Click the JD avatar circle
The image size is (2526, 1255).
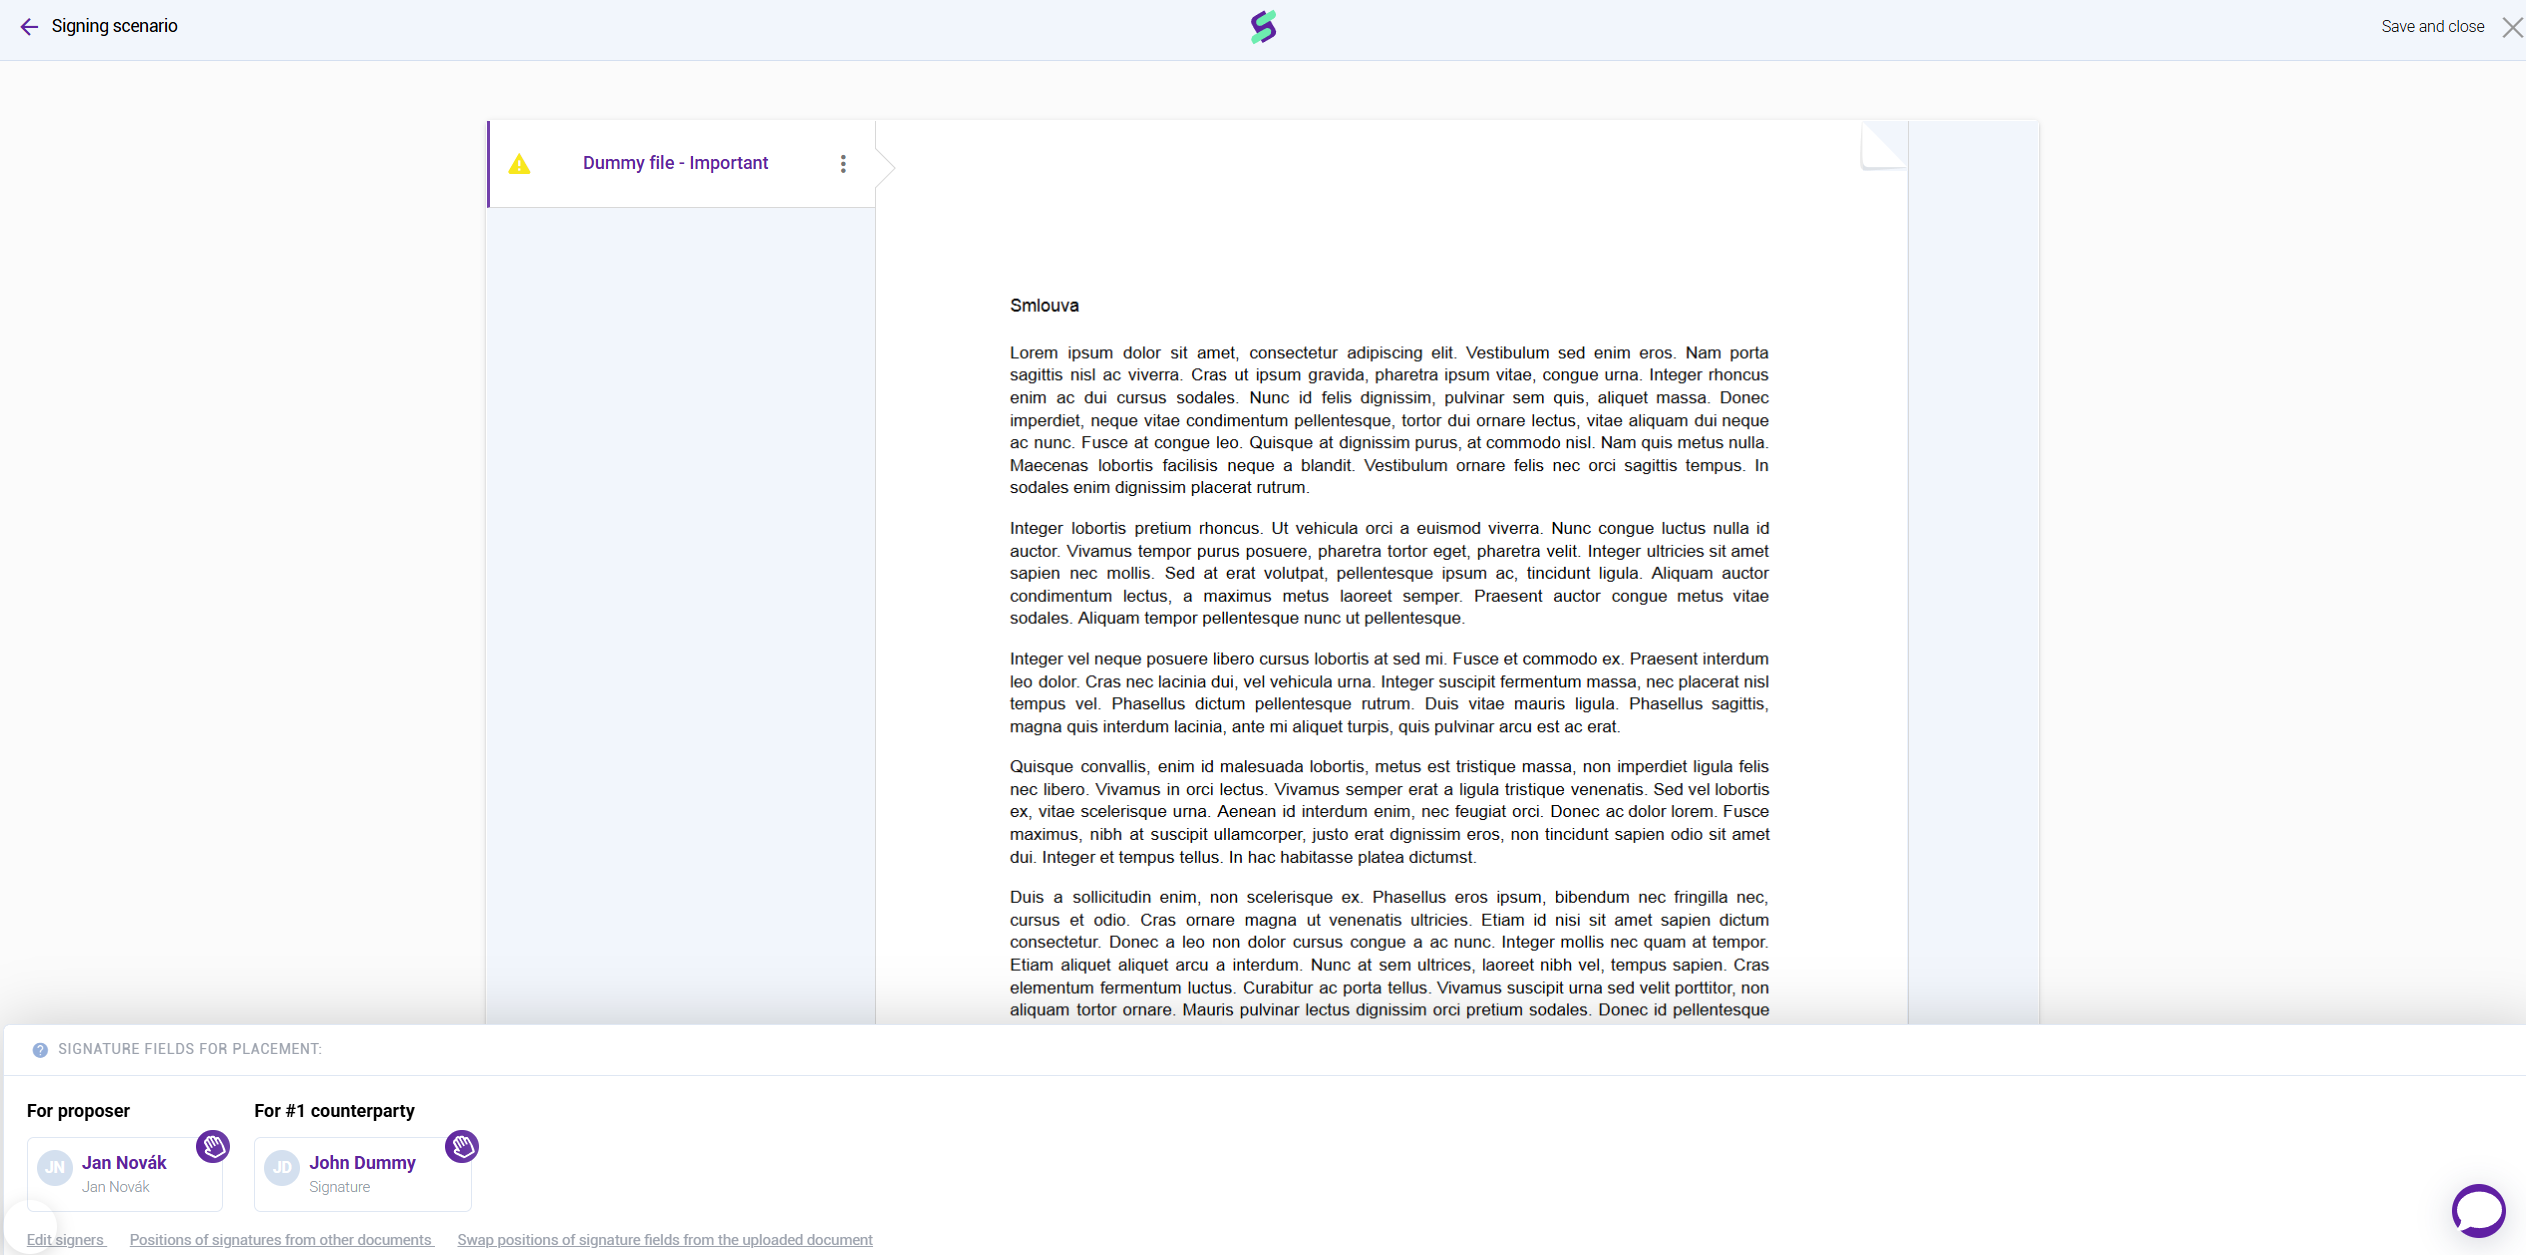tap(282, 1168)
